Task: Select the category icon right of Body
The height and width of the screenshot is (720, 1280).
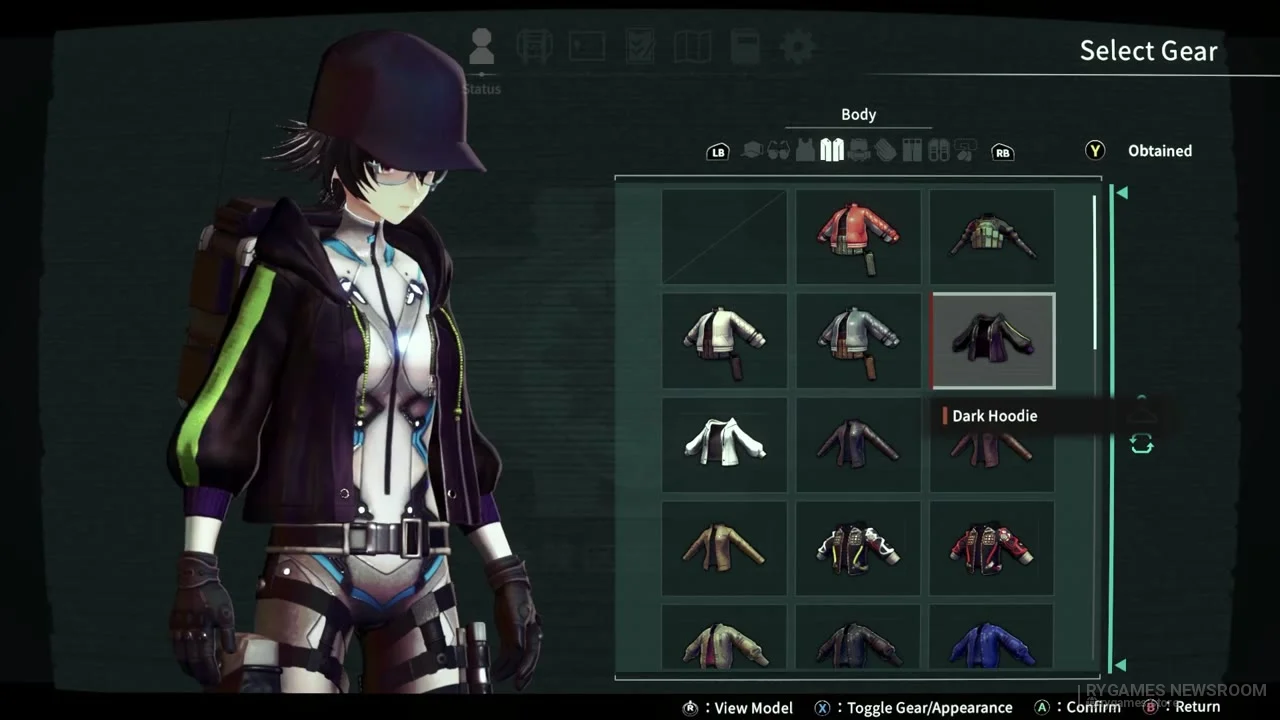Action: click(x=859, y=151)
